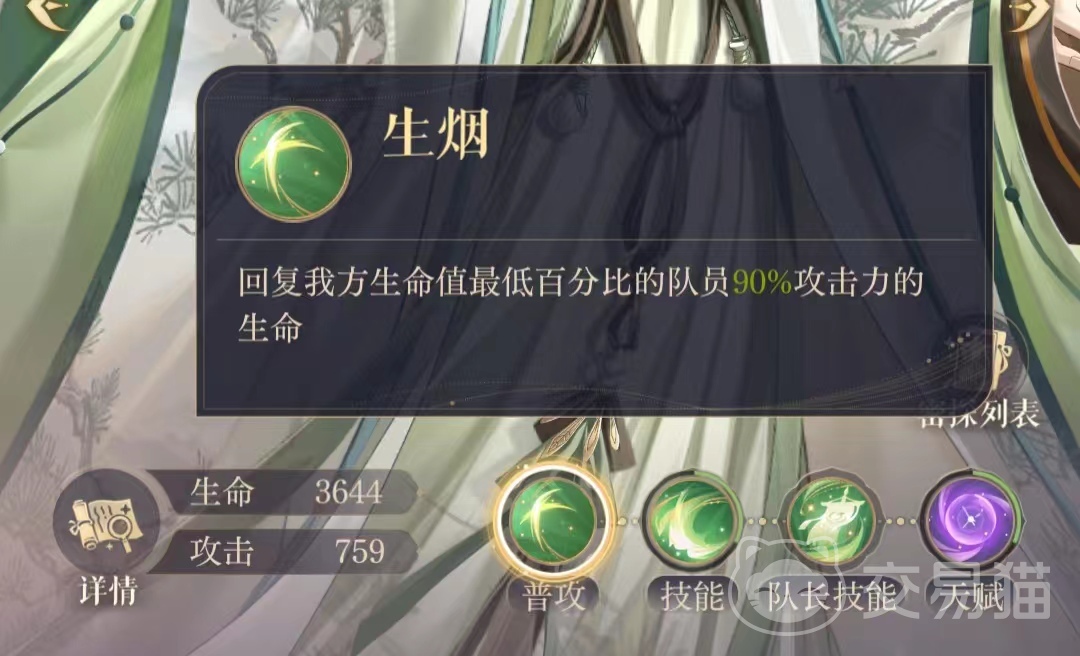Go to previous character with left arrow
Viewport: 1080px width, 656px height.
tap(50, 14)
